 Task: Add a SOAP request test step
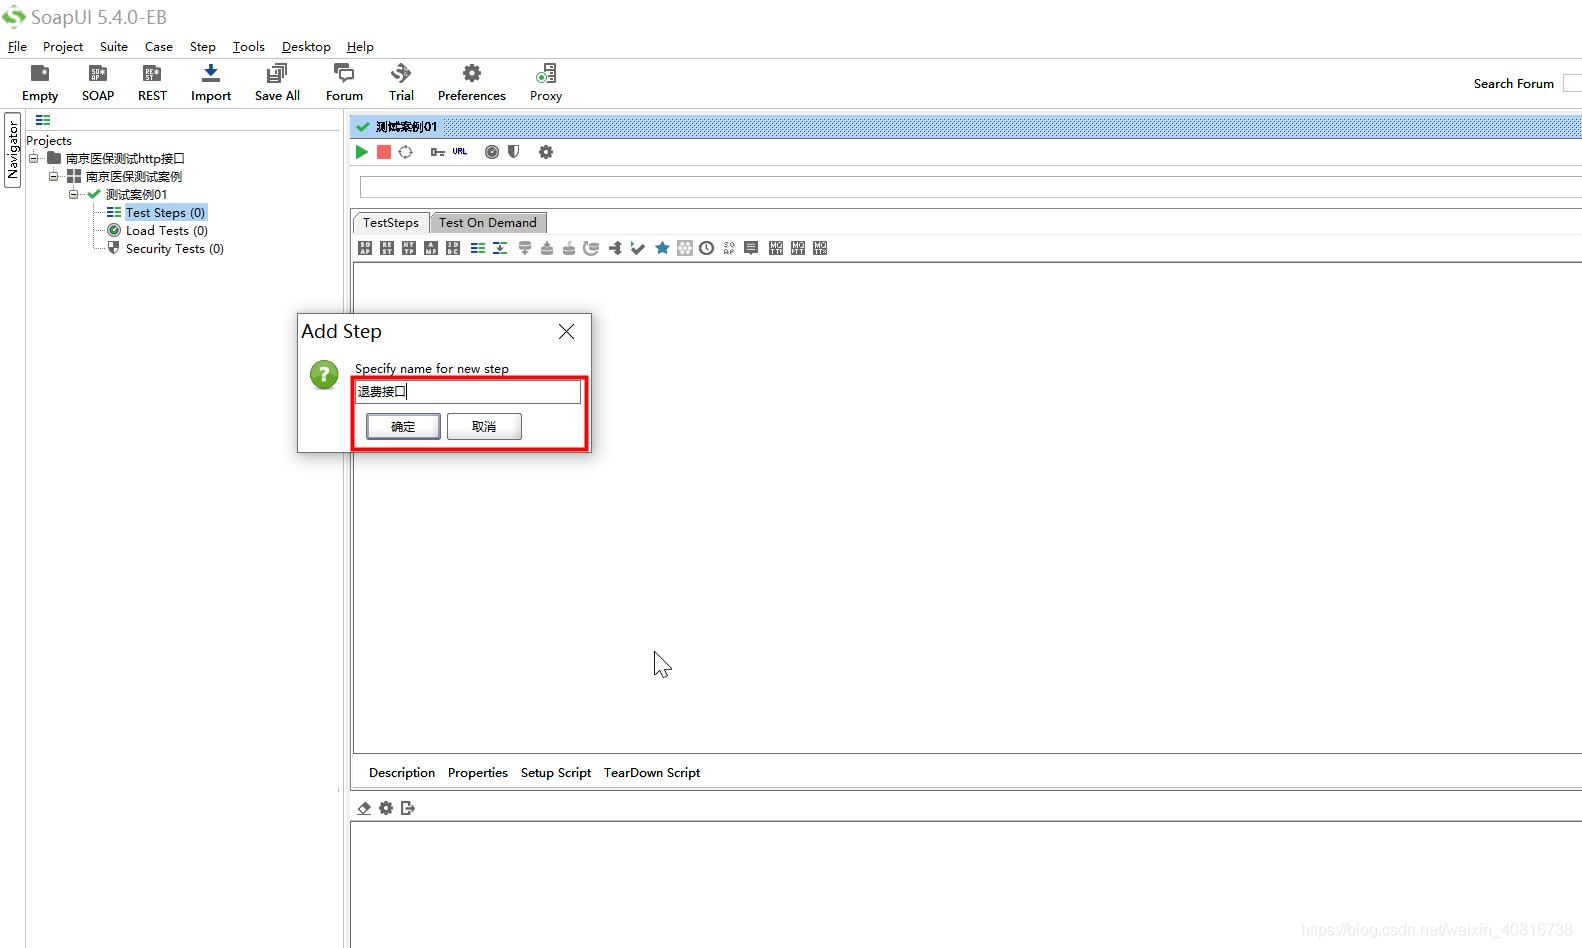point(365,248)
